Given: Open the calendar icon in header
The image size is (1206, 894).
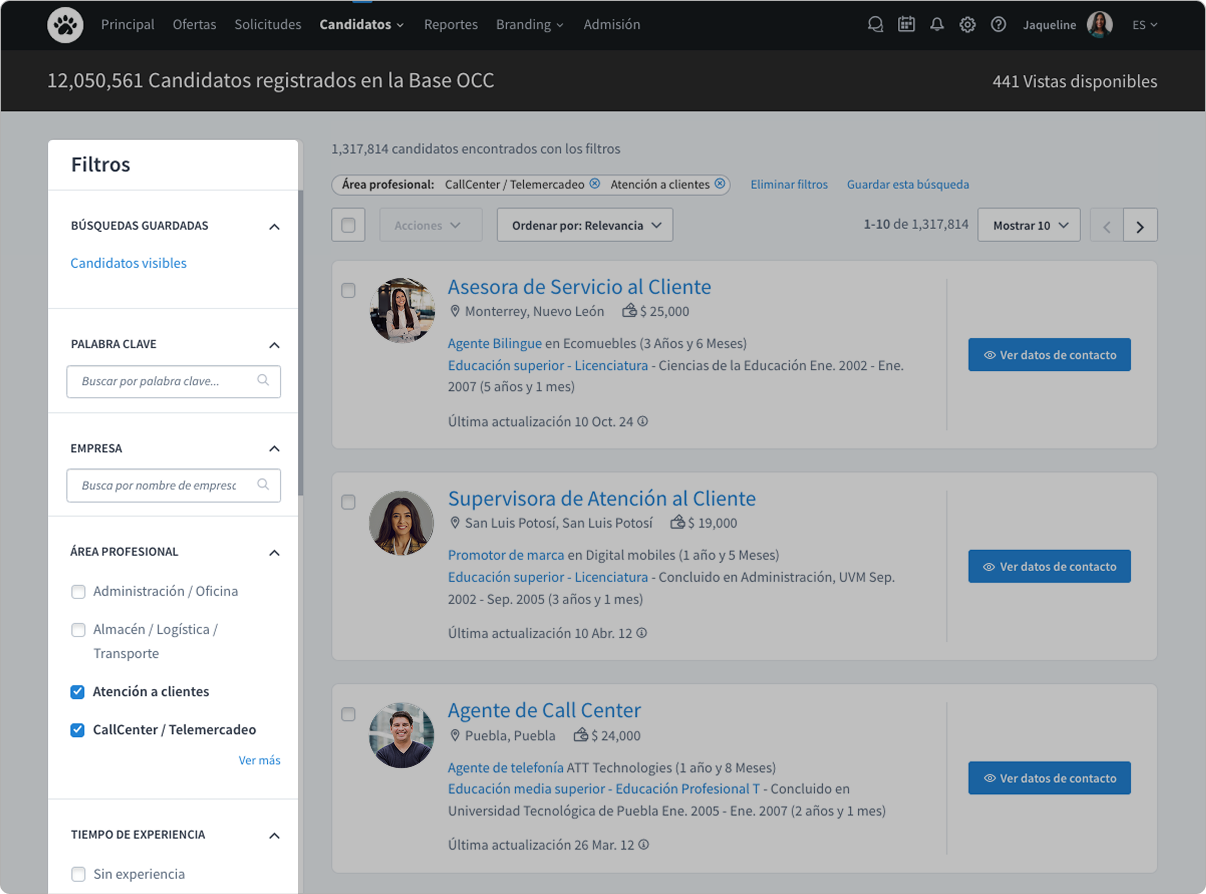Looking at the screenshot, I should tap(906, 25).
